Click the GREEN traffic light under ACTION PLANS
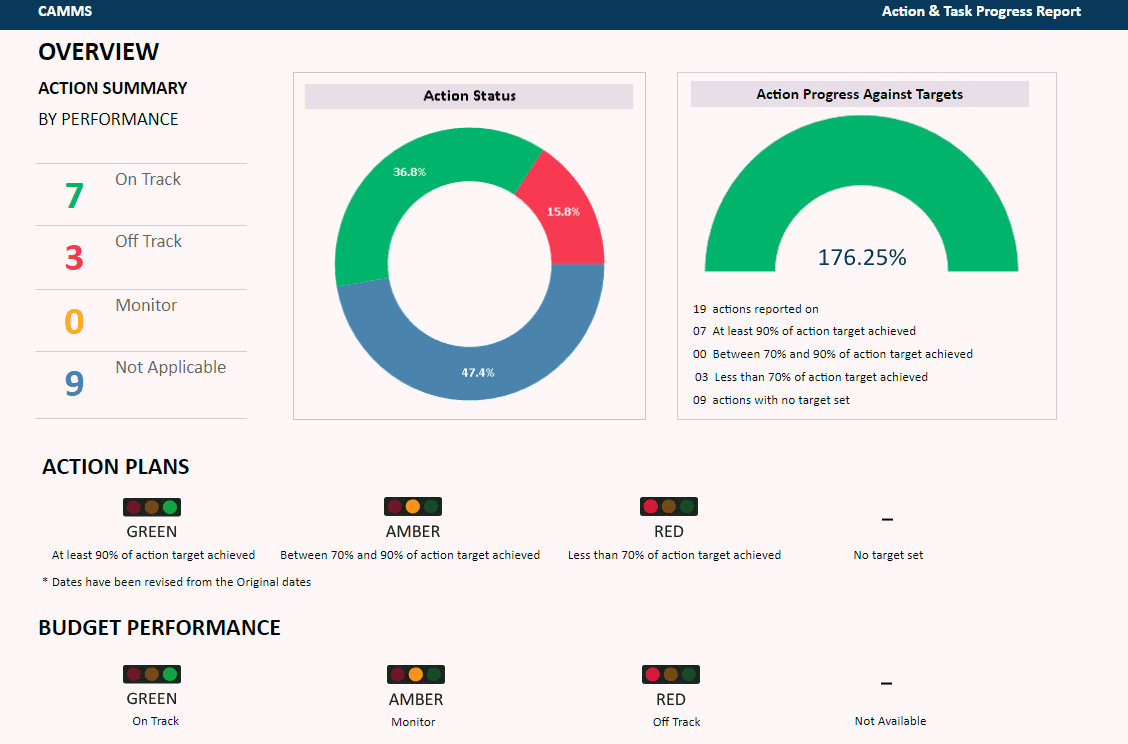The width and height of the screenshot is (1128, 744). pos(151,507)
